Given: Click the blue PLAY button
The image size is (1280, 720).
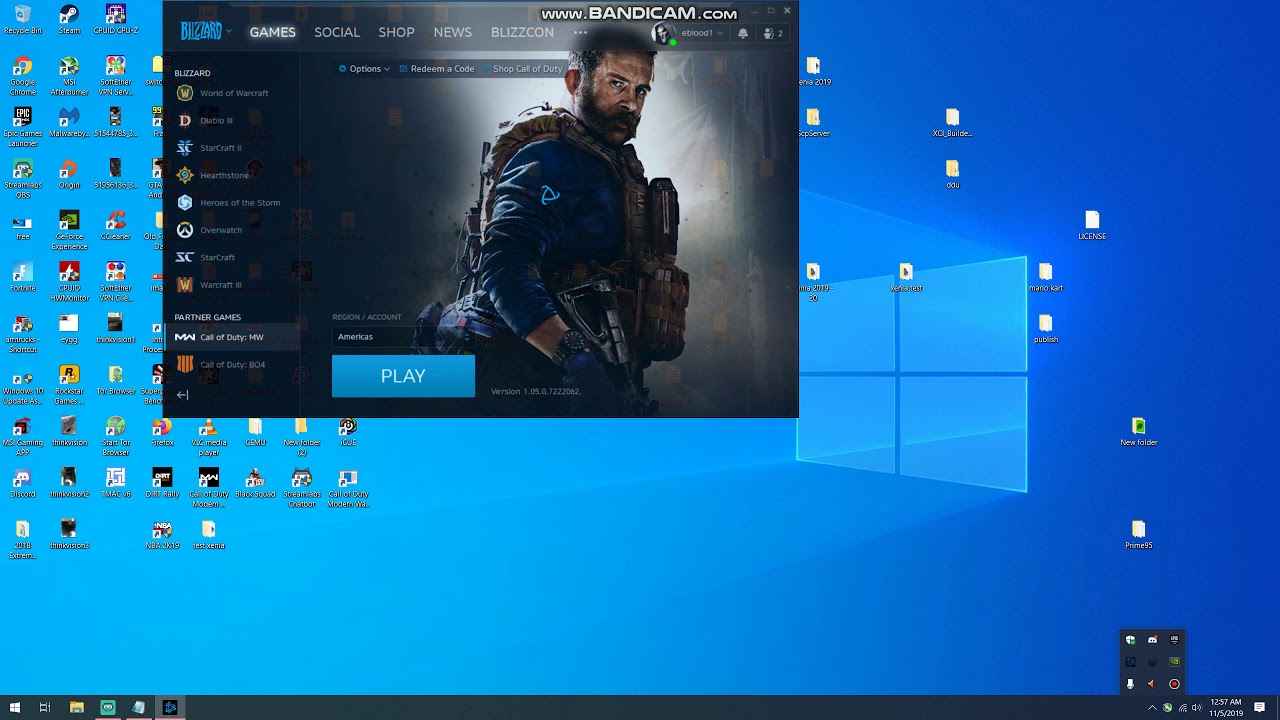Looking at the screenshot, I should 403,376.
